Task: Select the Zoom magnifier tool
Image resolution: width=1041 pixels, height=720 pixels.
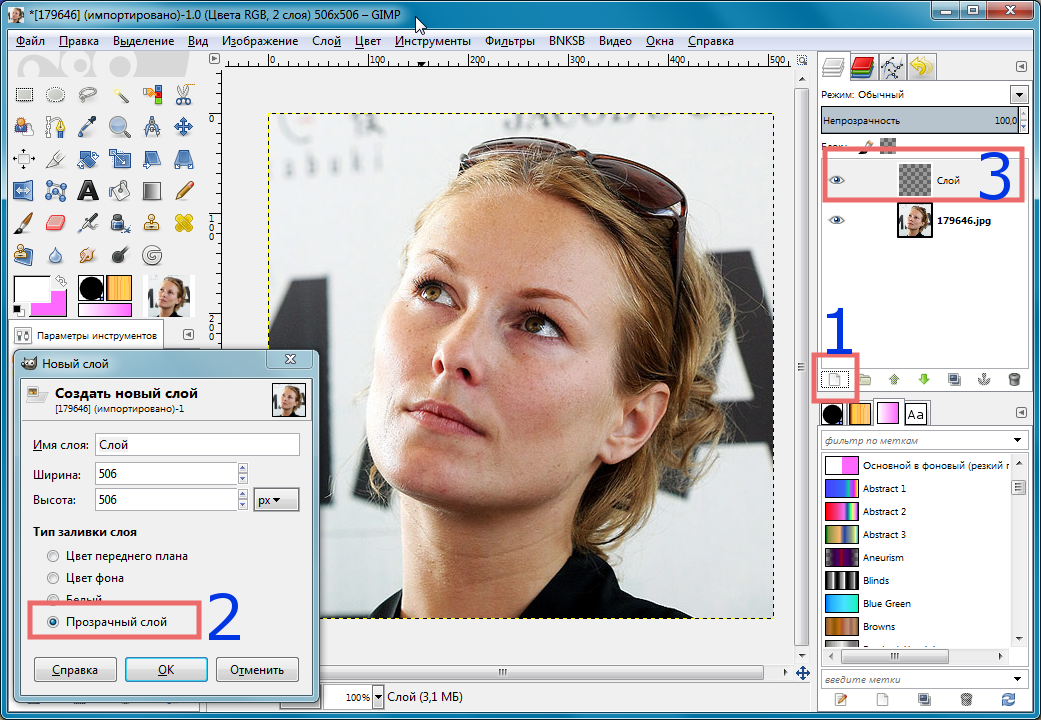Action: (x=120, y=126)
